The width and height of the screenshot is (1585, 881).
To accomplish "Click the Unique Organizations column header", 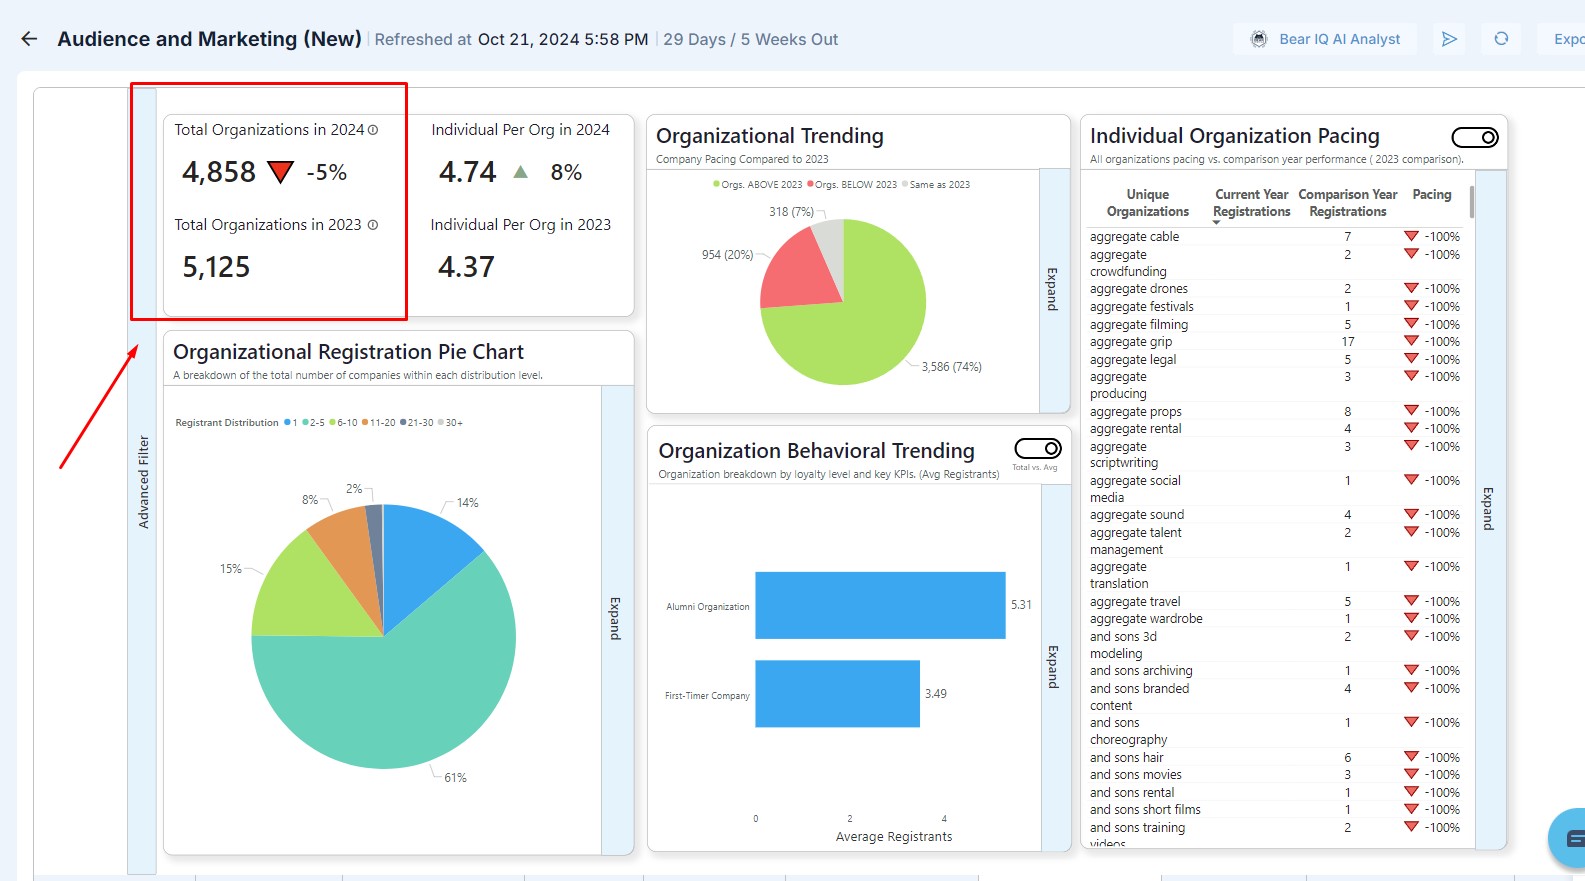I will [1147, 203].
